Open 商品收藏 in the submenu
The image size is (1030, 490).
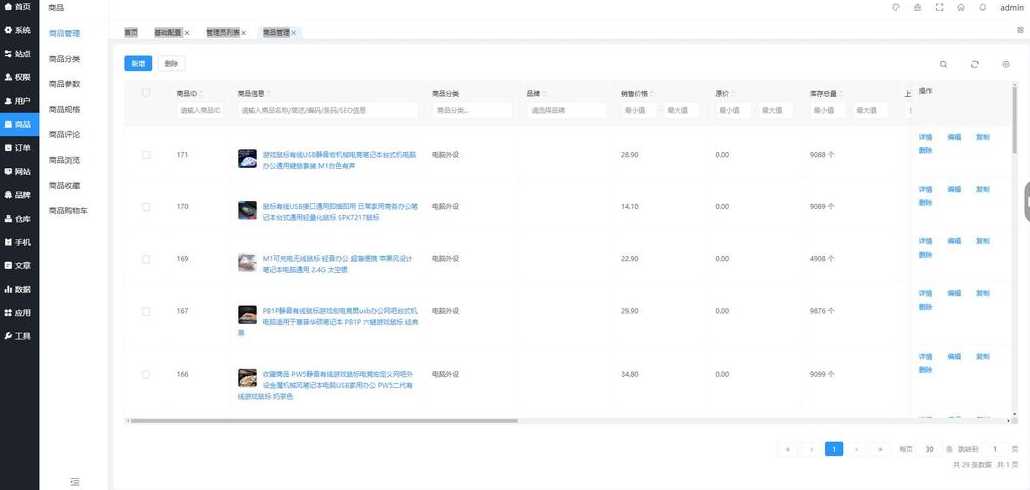click(64, 186)
